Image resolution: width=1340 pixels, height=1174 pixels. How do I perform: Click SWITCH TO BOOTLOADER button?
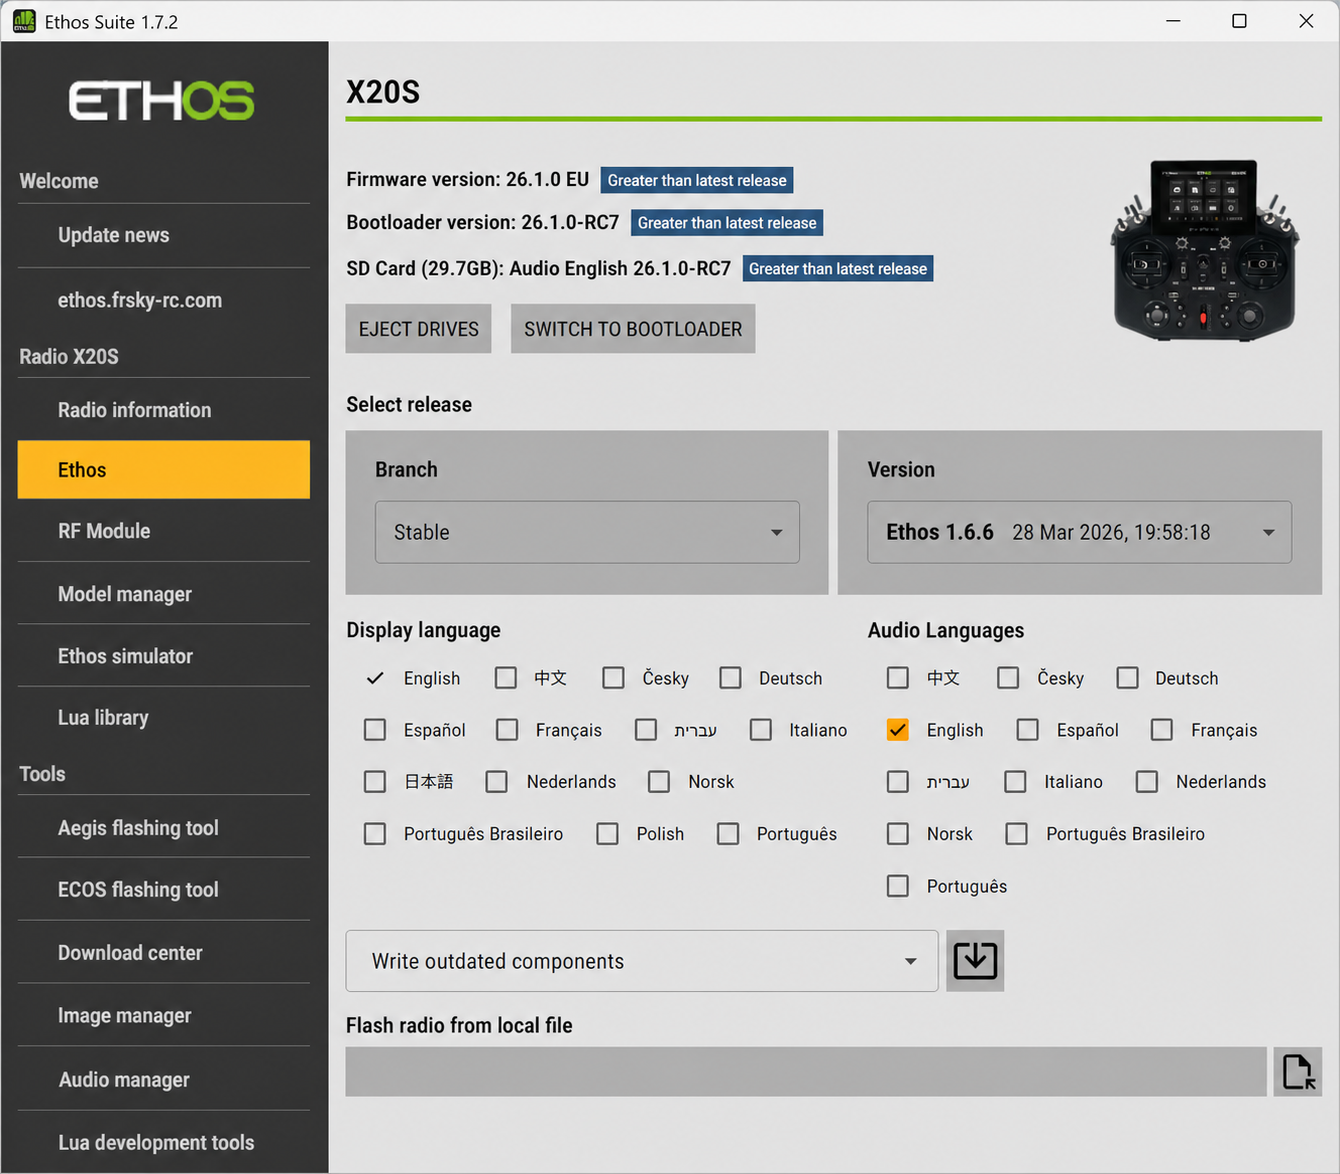(x=633, y=329)
